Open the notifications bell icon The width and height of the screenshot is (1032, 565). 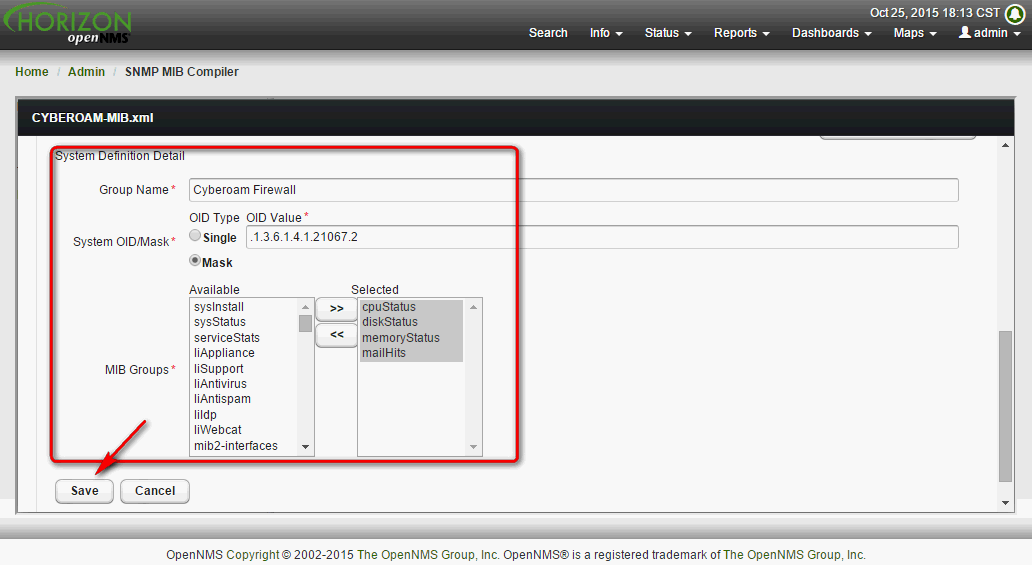pos(1015,14)
